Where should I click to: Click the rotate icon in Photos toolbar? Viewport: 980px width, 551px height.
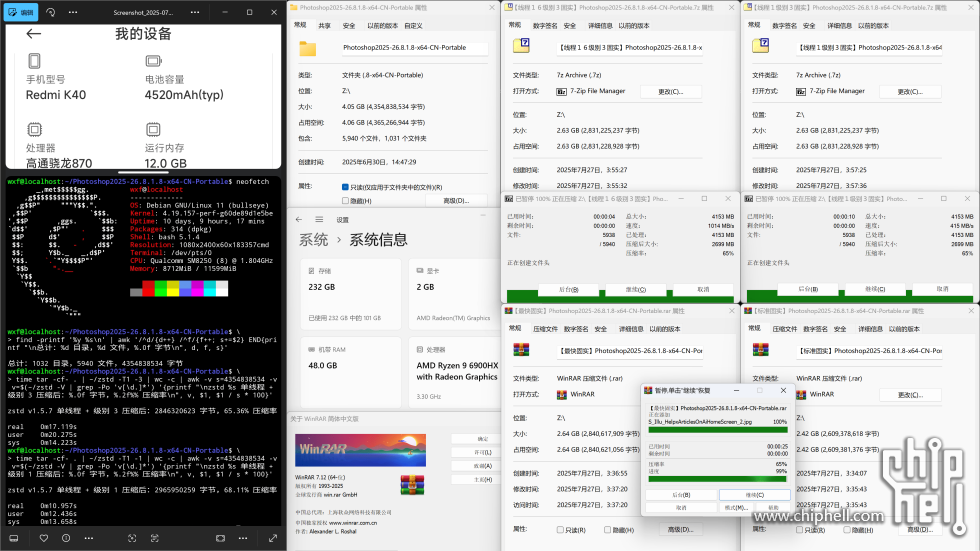pos(51,12)
